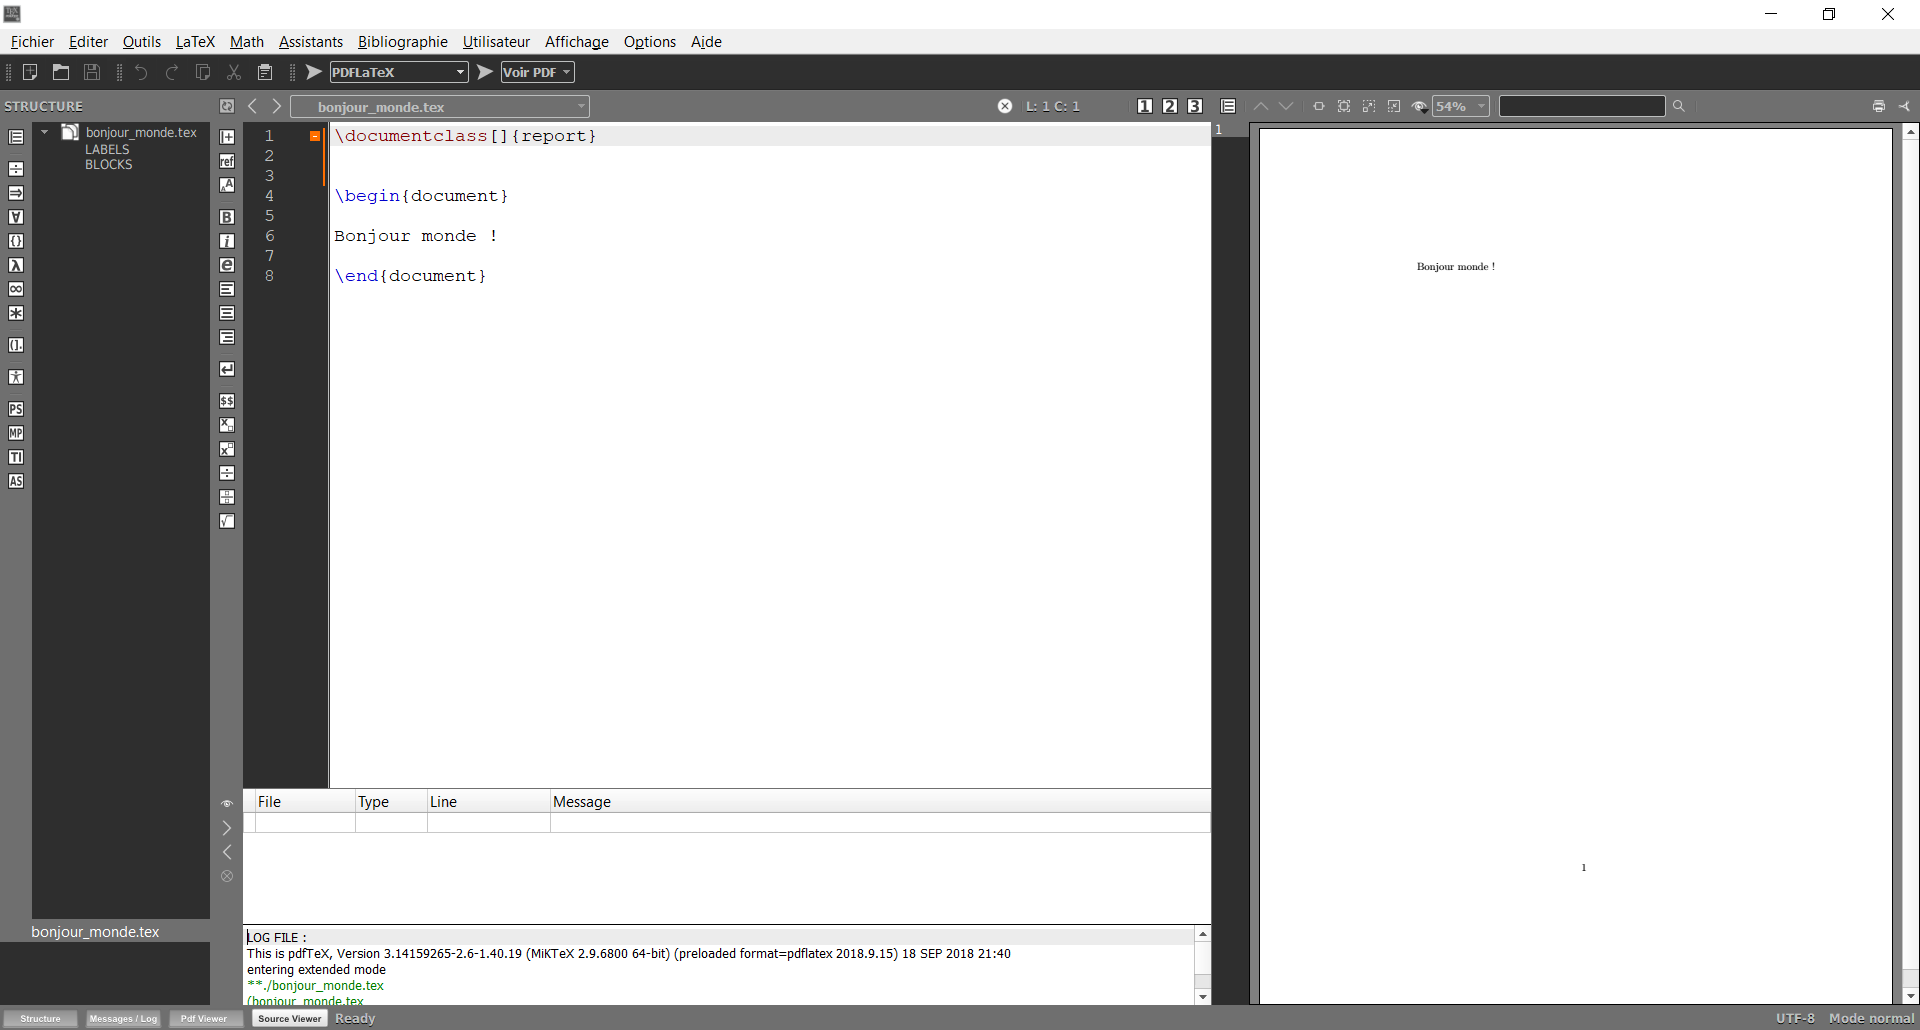Insert display math with the $$ icon
1920x1030 pixels.
pos(227,401)
